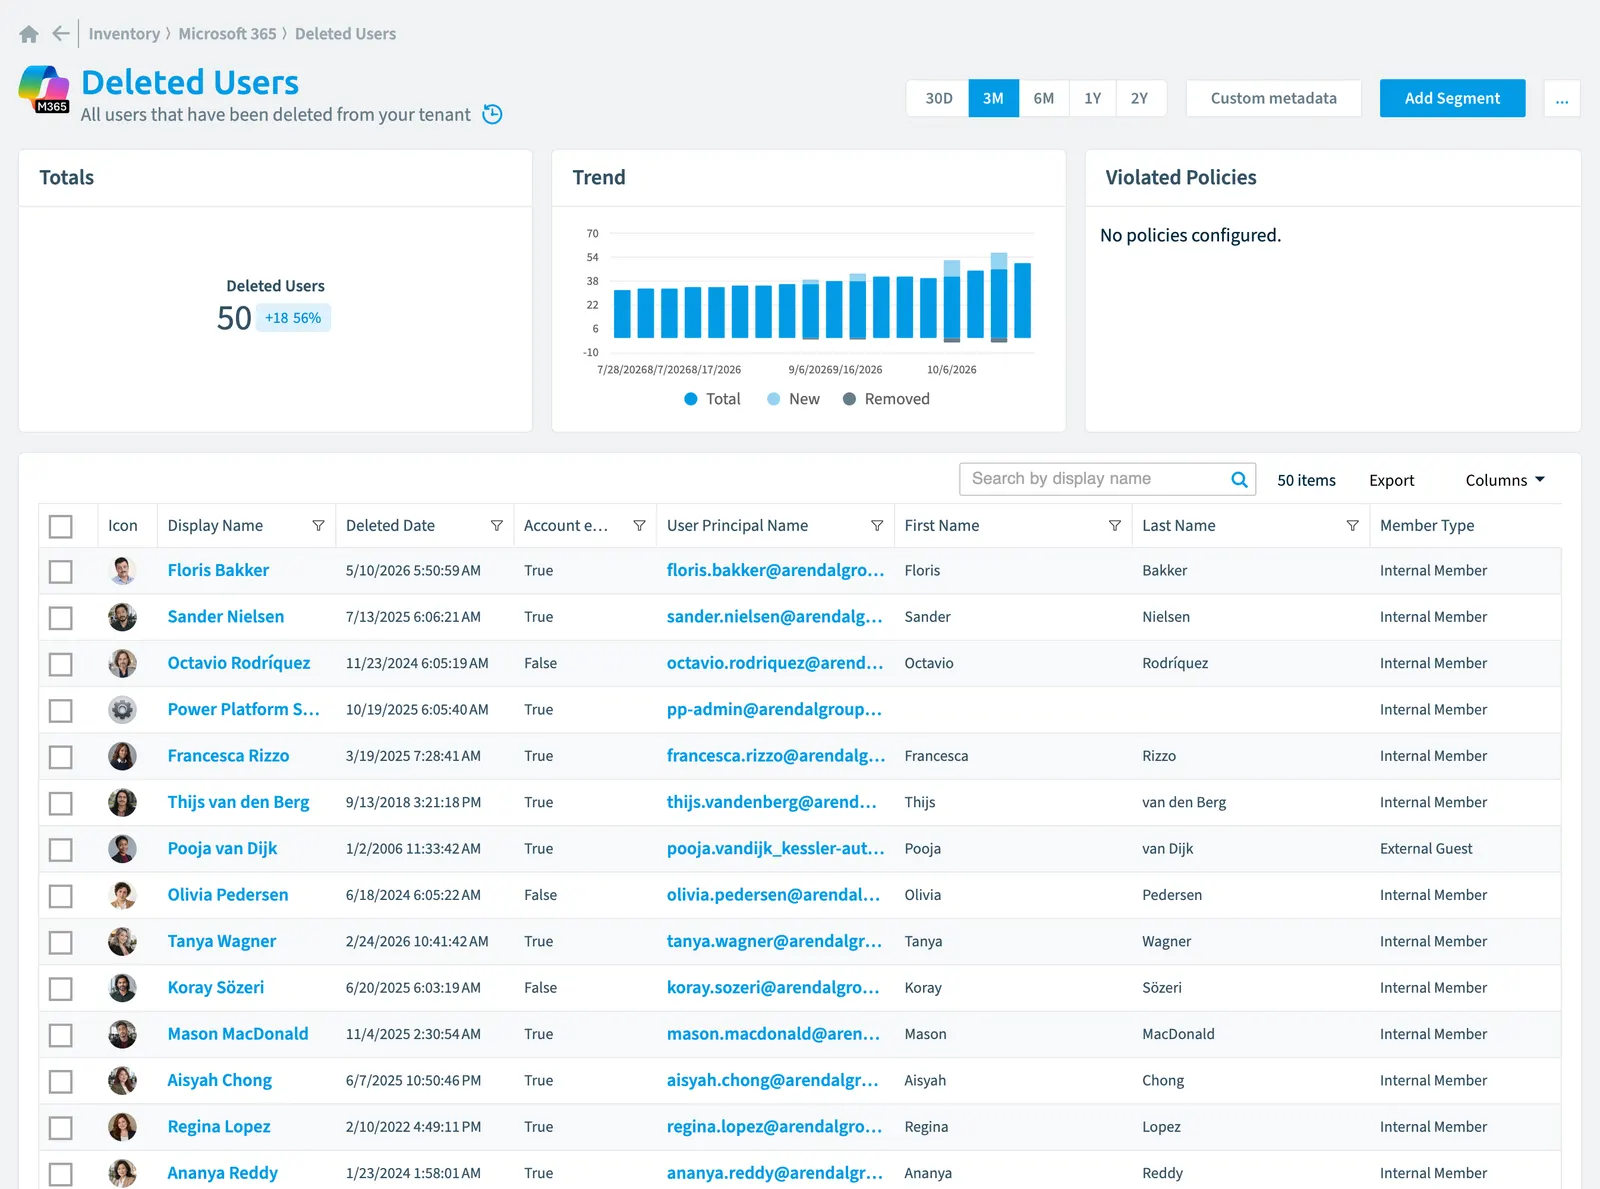Tick the Francesca Rizzo row checkbox
1600x1189 pixels.
[61, 757]
